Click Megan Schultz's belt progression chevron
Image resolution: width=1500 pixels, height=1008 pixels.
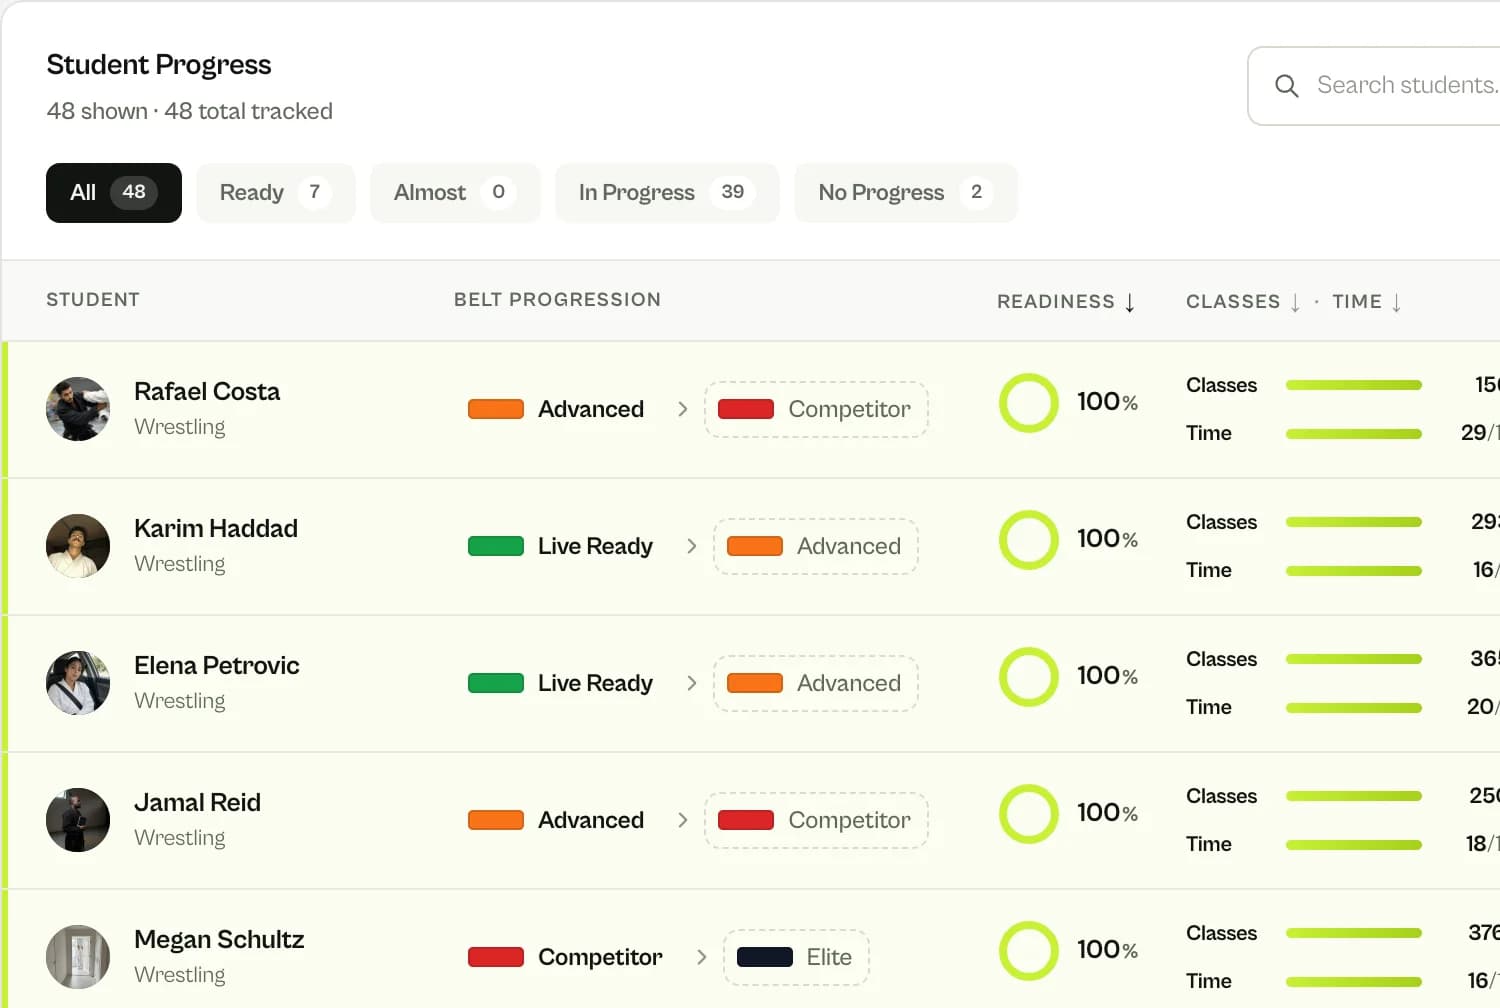pyautogui.click(x=701, y=957)
